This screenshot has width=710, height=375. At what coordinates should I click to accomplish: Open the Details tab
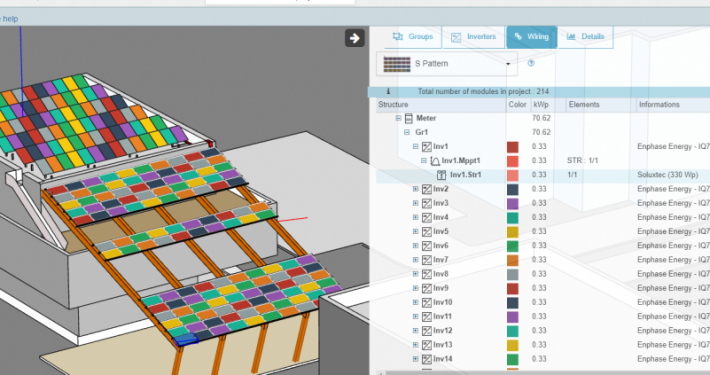(585, 37)
